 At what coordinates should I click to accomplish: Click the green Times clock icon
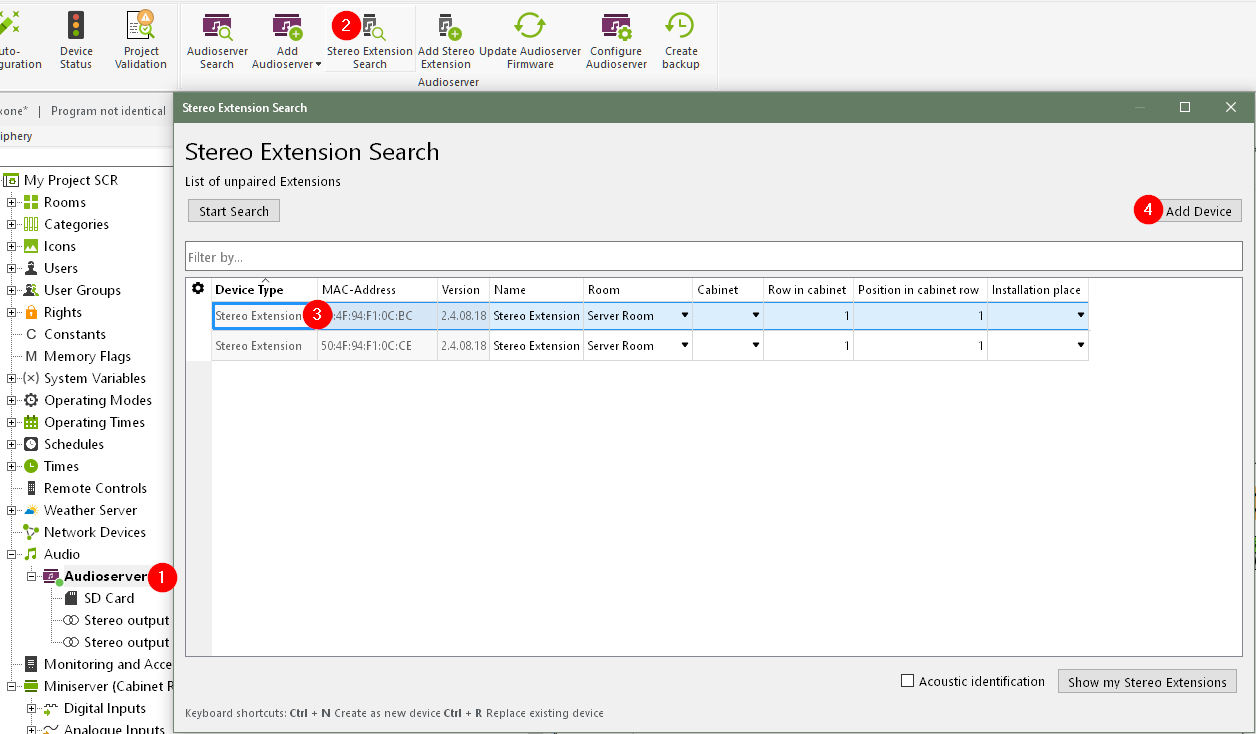(x=31, y=466)
